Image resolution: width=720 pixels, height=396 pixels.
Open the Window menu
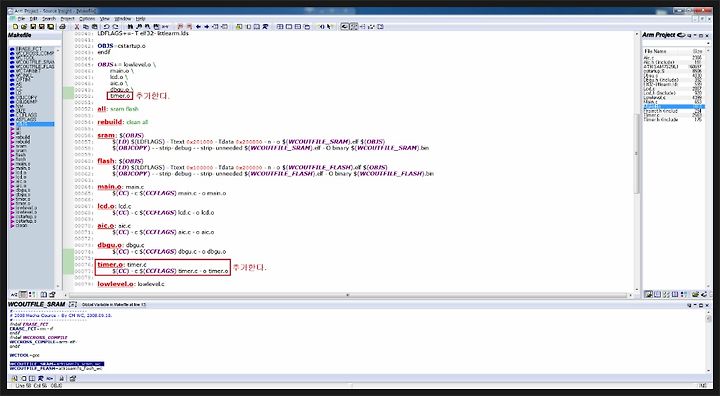pyautogui.click(x=123, y=19)
